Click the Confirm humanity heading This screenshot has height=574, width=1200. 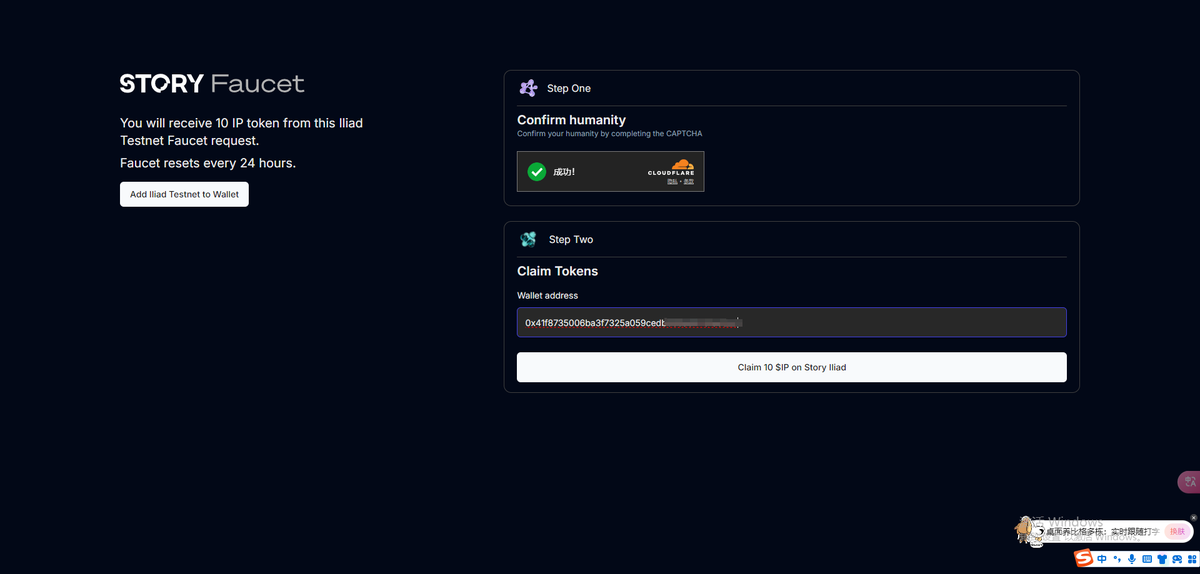571,120
